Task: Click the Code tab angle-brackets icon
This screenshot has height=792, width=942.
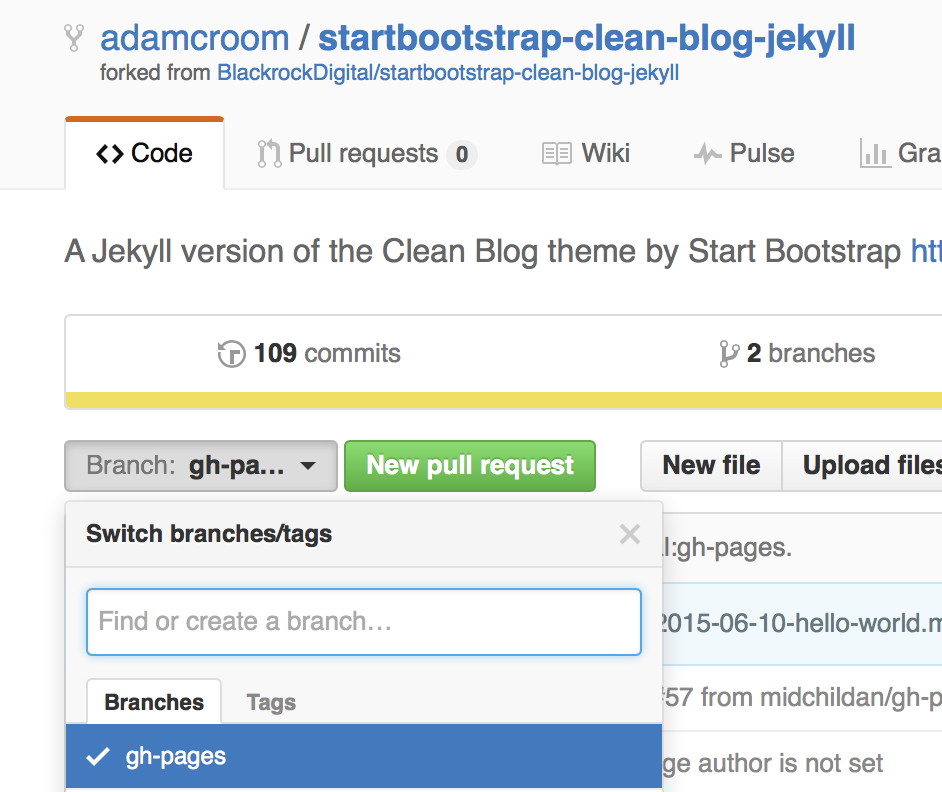Action: click(110, 154)
